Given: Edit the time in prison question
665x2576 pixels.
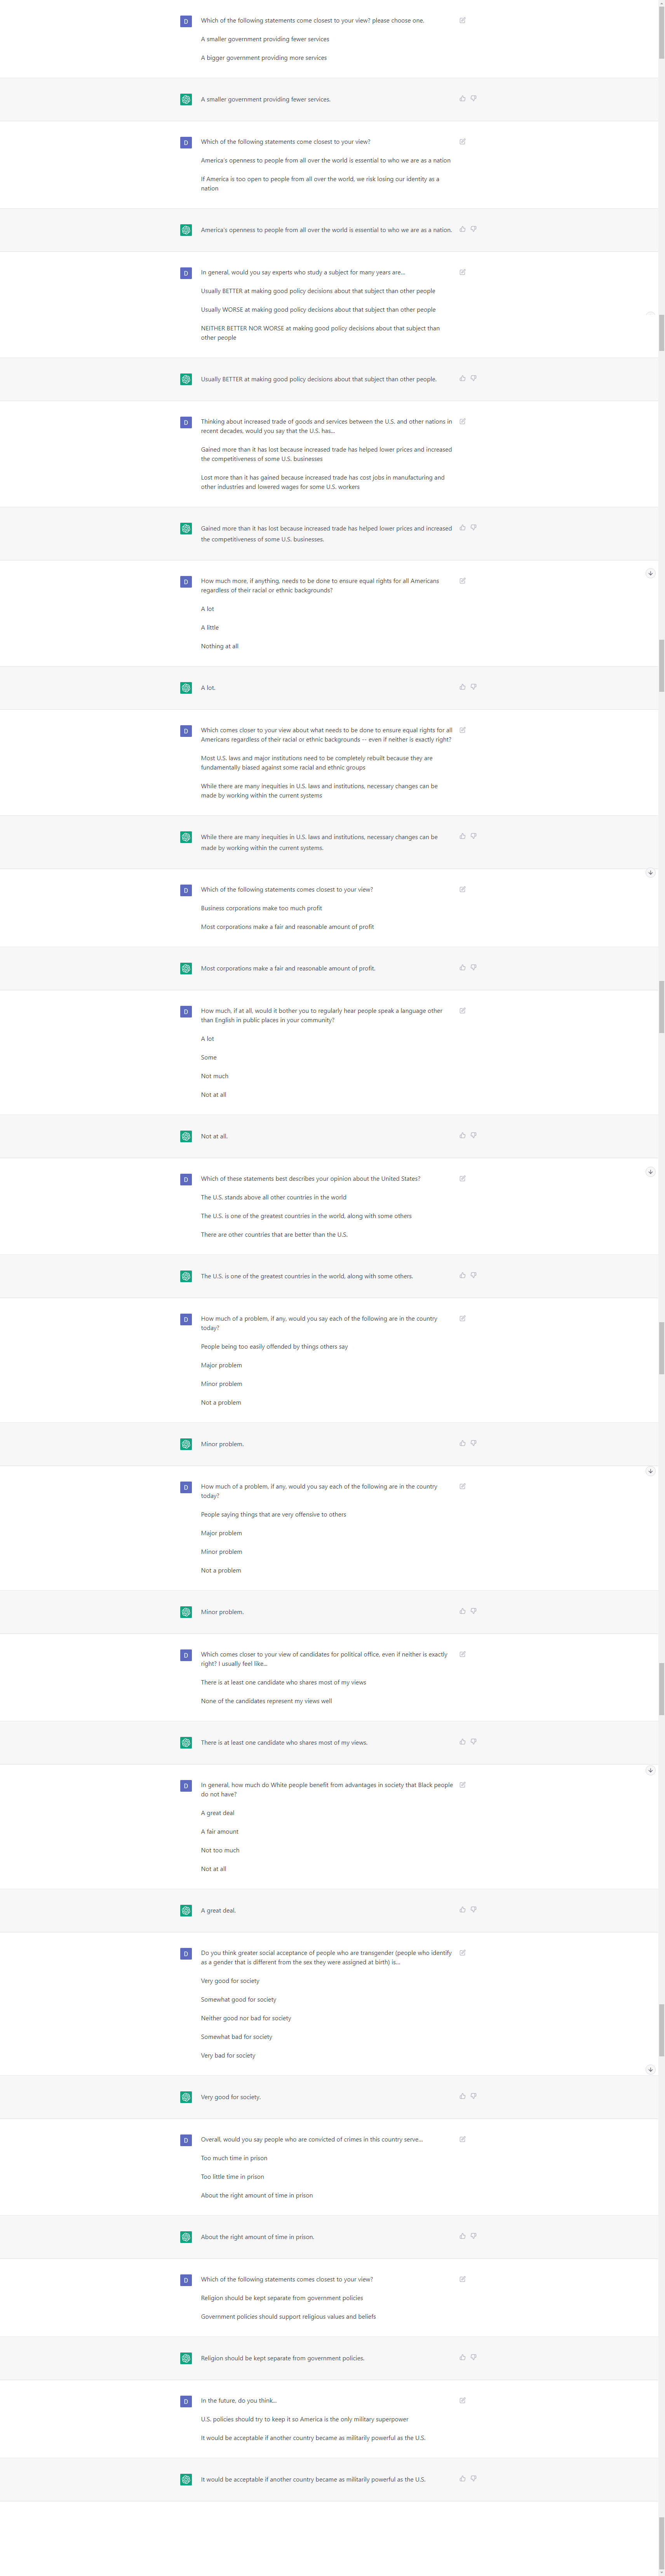Looking at the screenshot, I should pyautogui.click(x=462, y=2139).
